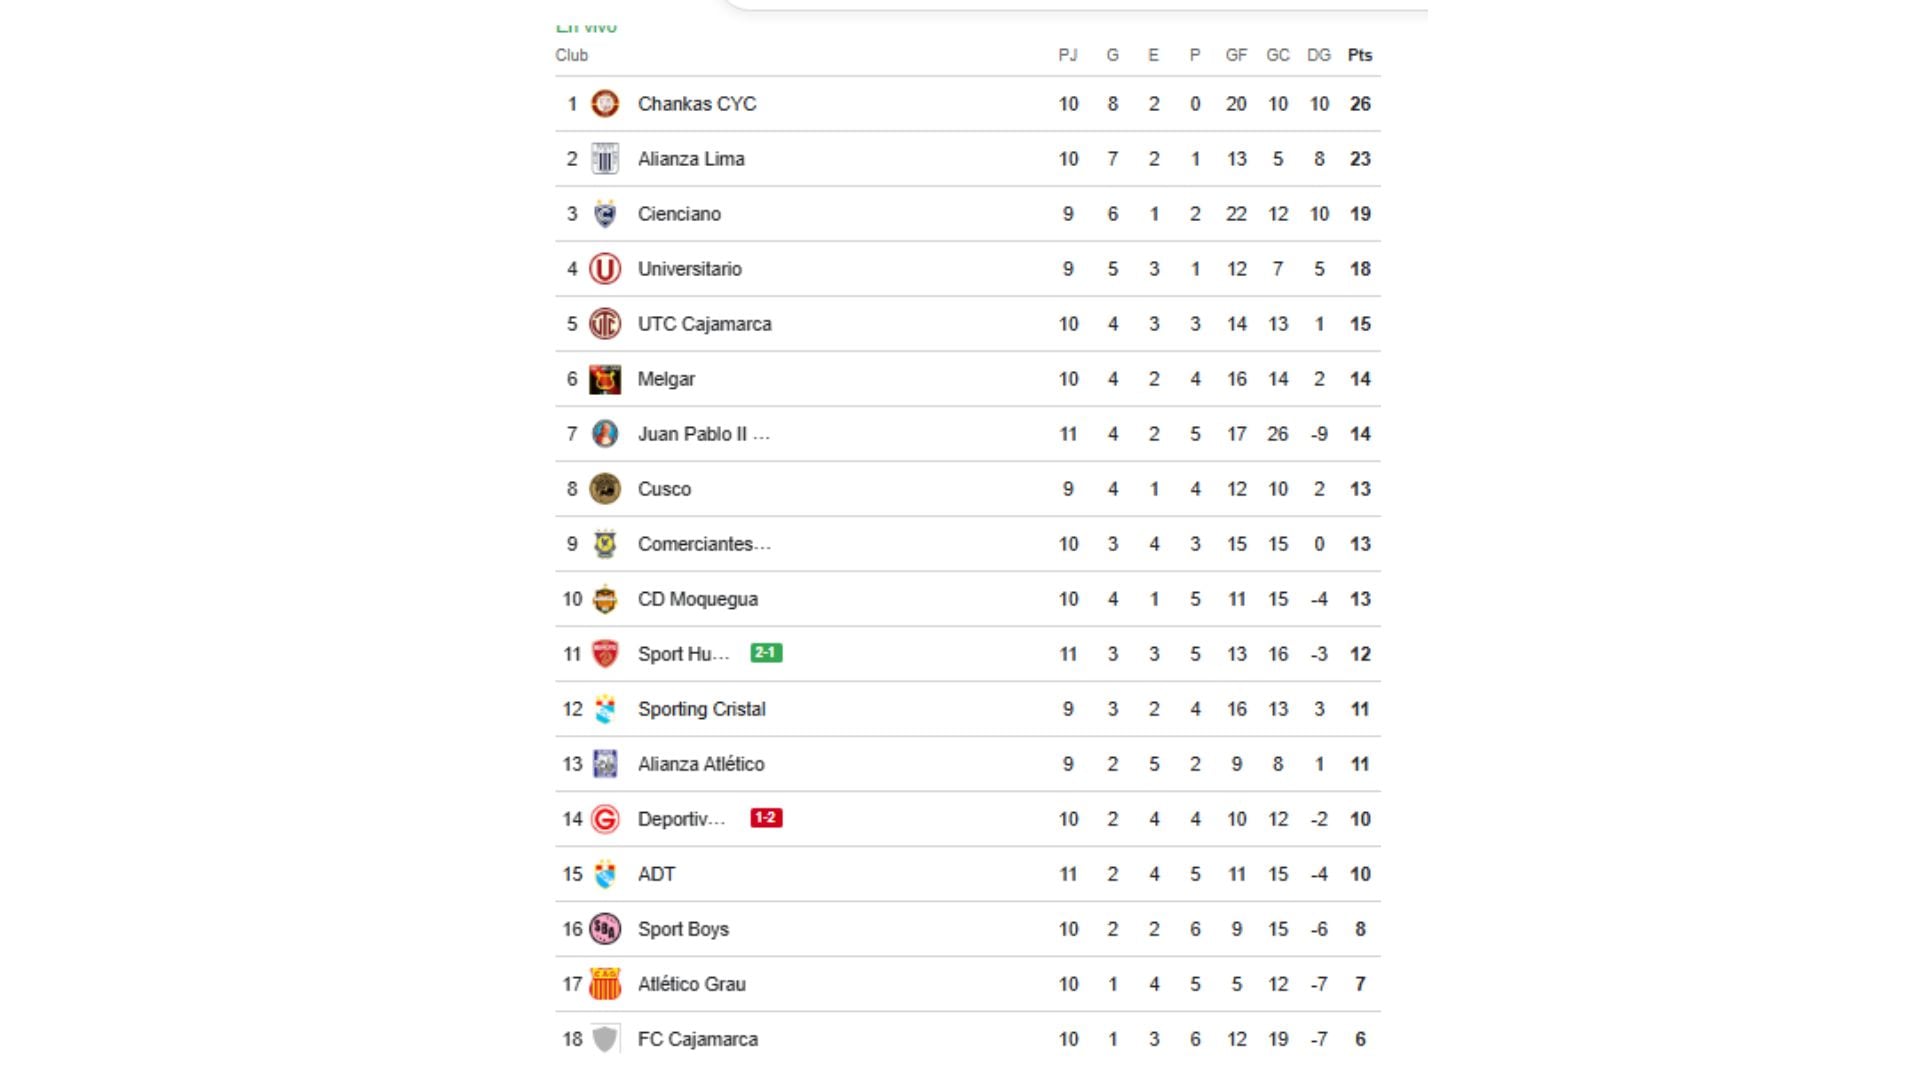1920x1080 pixels.
Task: Select the Sport Boys club logo
Action: [605, 928]
